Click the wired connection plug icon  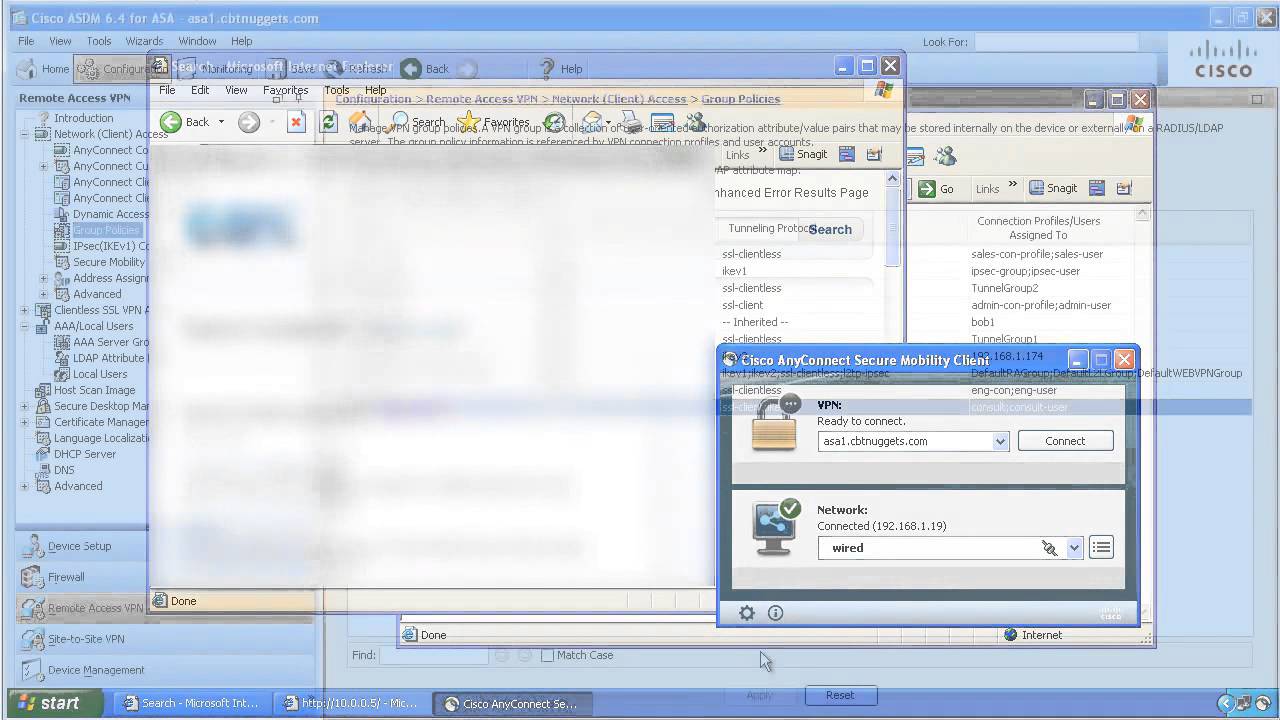point(1049,548)
